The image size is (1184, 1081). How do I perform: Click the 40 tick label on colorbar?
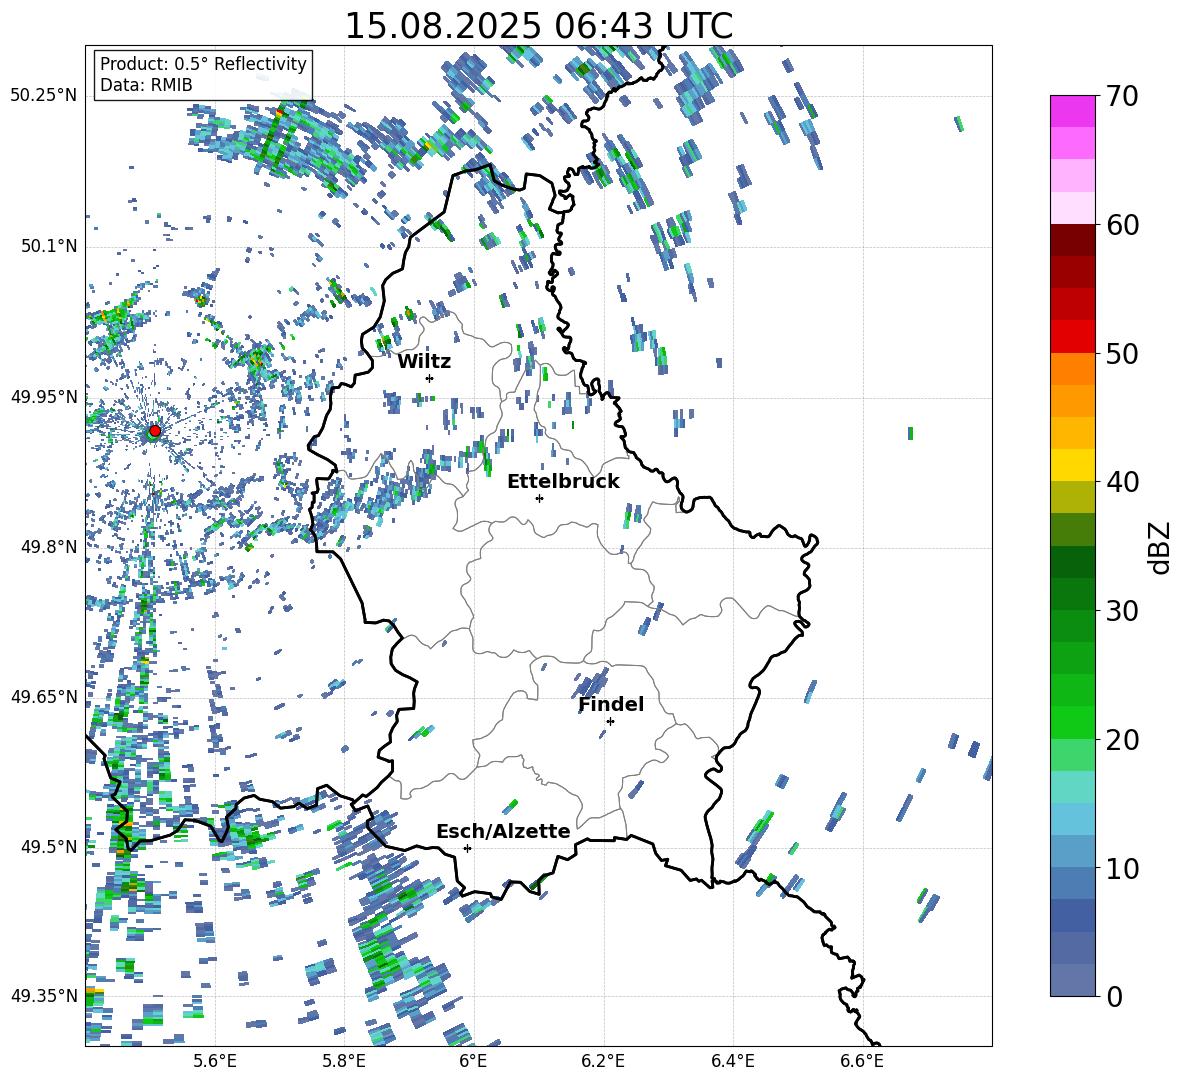click(1122, 482)
